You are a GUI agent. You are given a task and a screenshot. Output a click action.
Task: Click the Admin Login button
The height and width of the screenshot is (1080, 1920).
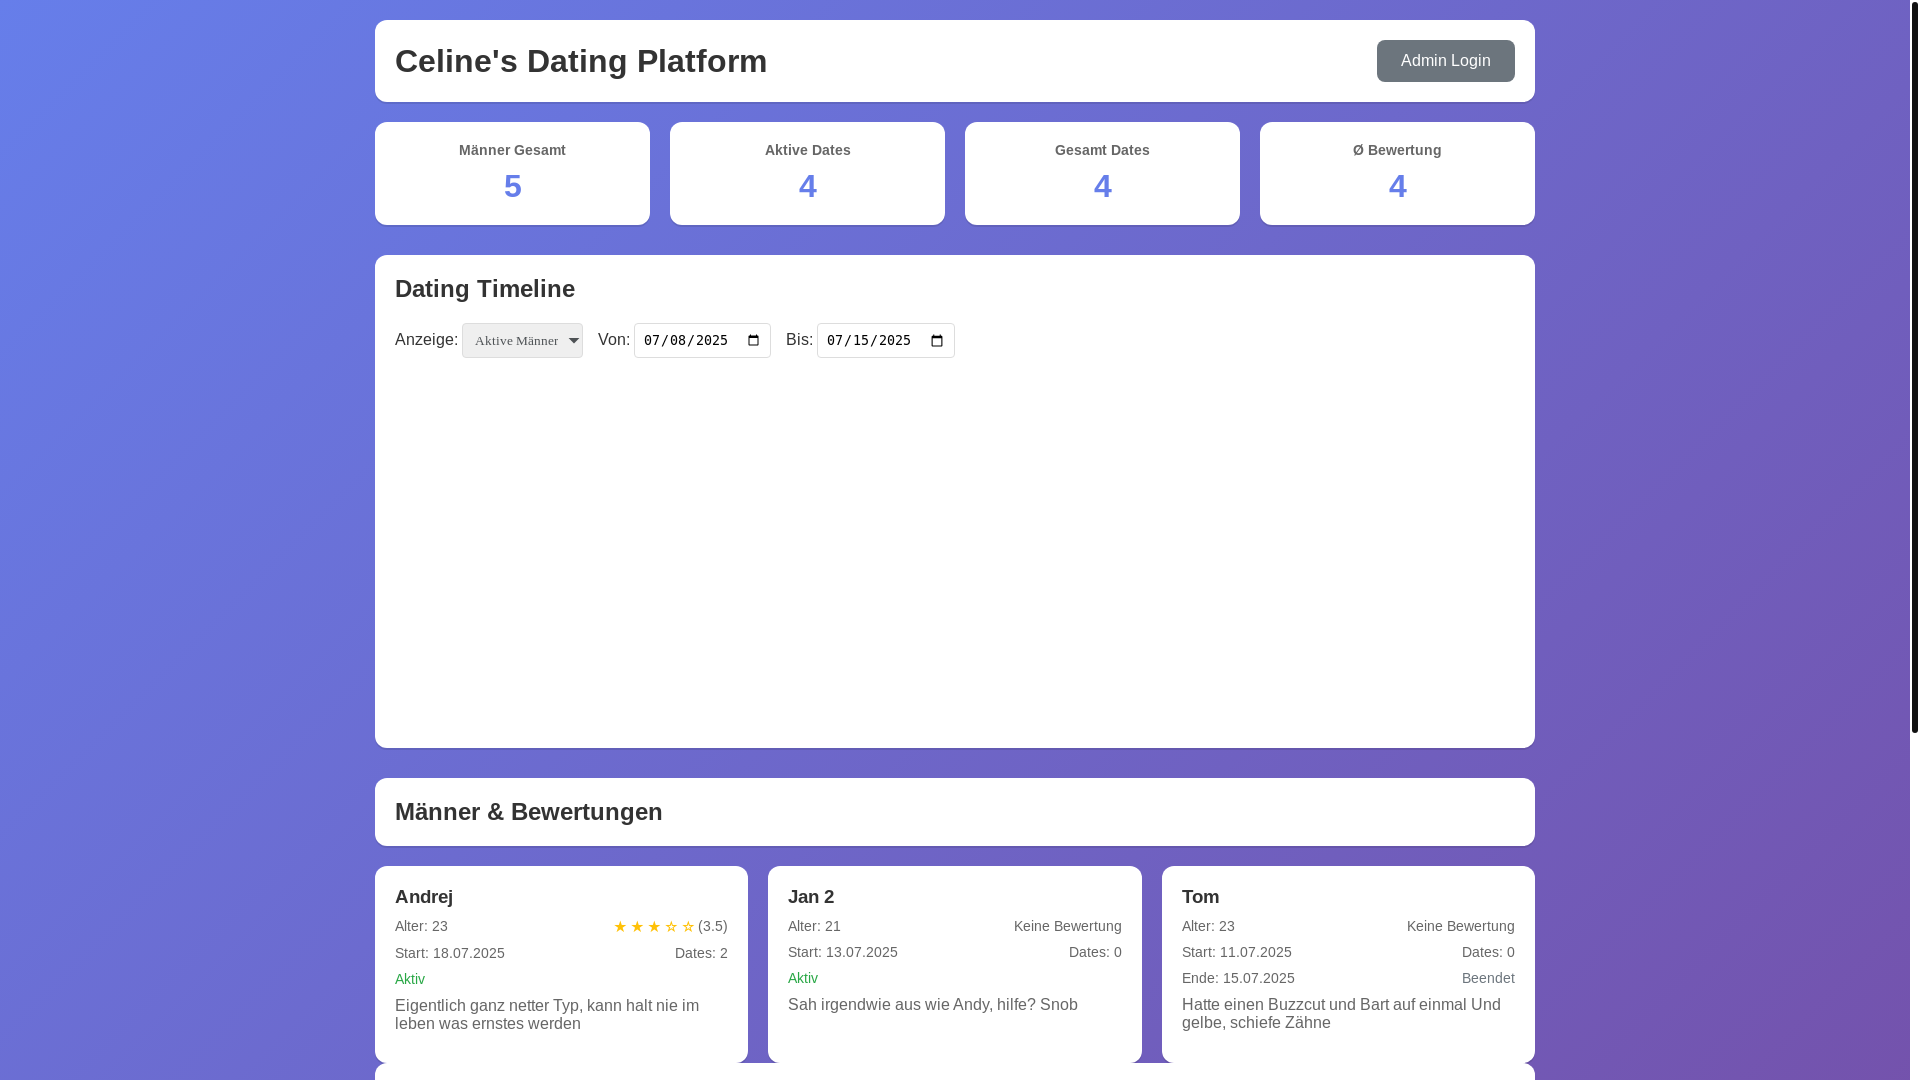pos(1445,61)
